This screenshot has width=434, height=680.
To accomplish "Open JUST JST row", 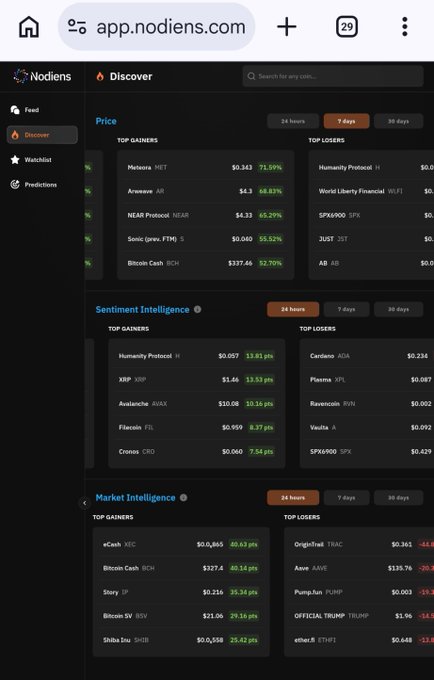I will click(373, 239).
